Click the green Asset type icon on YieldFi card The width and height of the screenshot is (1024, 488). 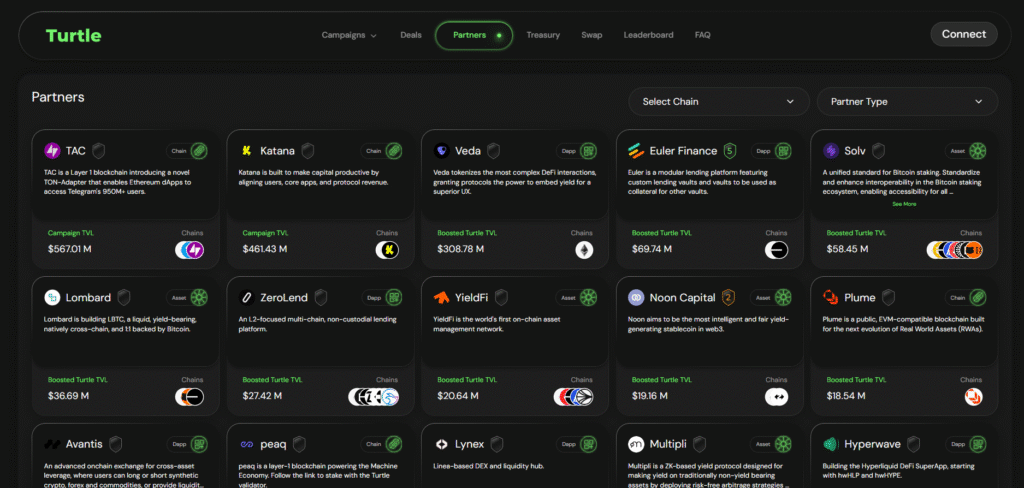[589, 298]
